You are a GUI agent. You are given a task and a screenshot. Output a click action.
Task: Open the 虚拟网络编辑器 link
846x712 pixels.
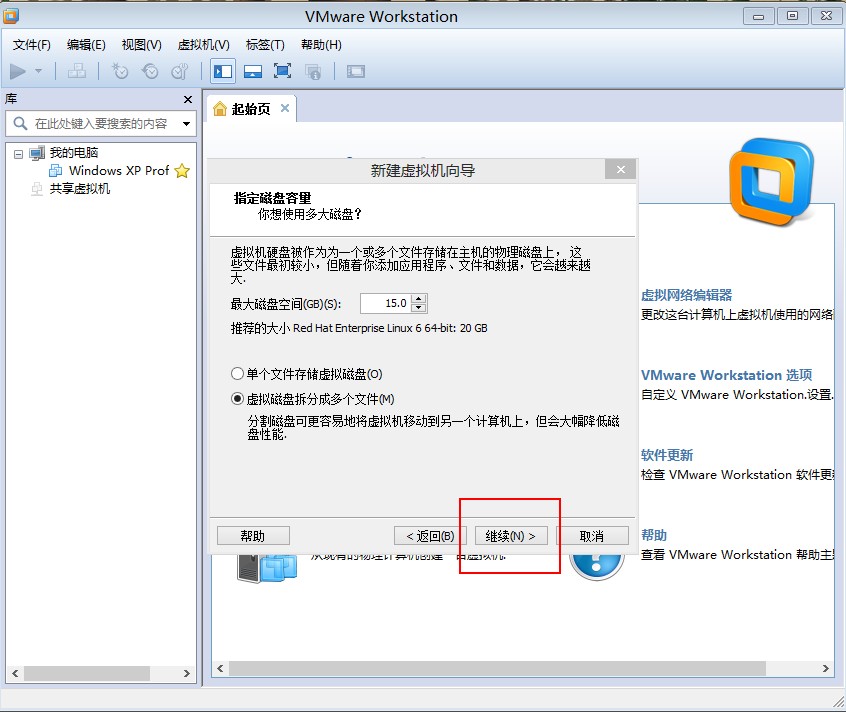[x=686, y=295]
